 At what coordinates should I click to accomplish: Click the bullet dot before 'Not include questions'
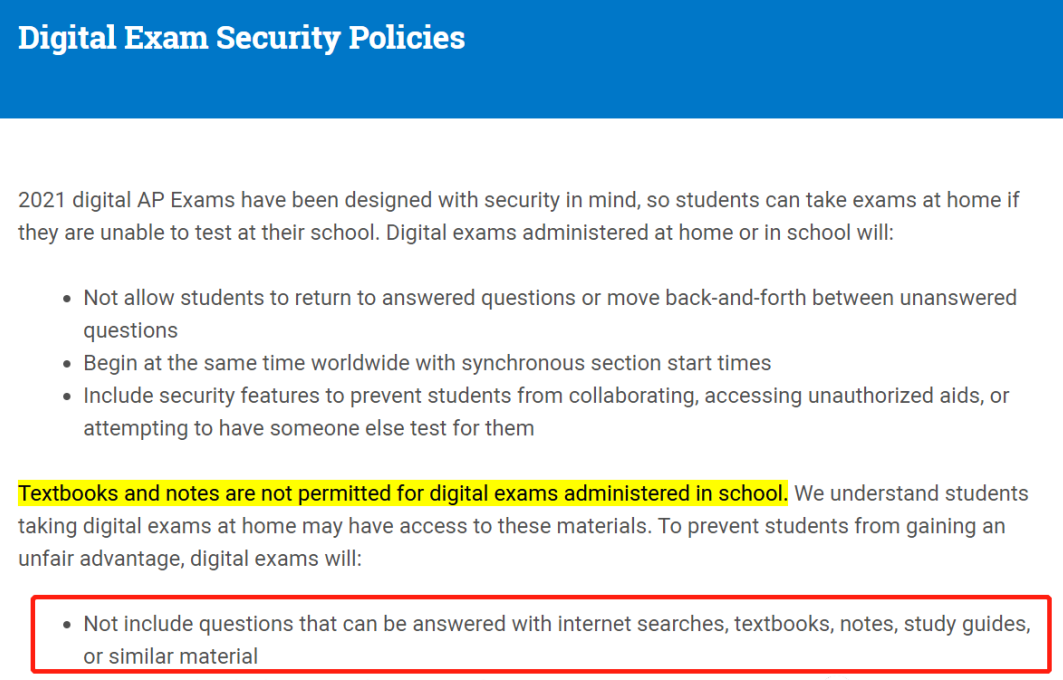[66, 625]
